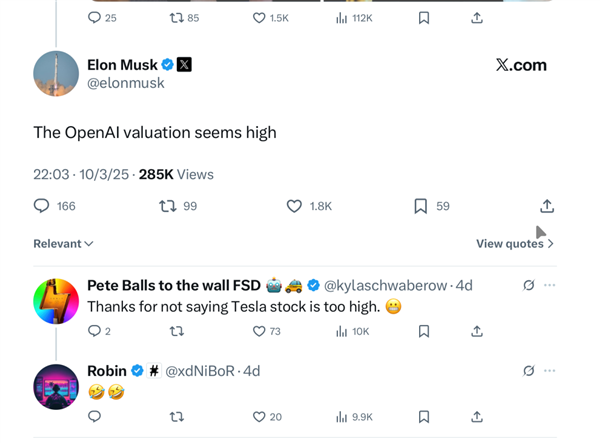Screen dimensions: 600x443
Task: Bookmark Pete Balls' reply
Action: pyautogui.click(x=424, y=331)
